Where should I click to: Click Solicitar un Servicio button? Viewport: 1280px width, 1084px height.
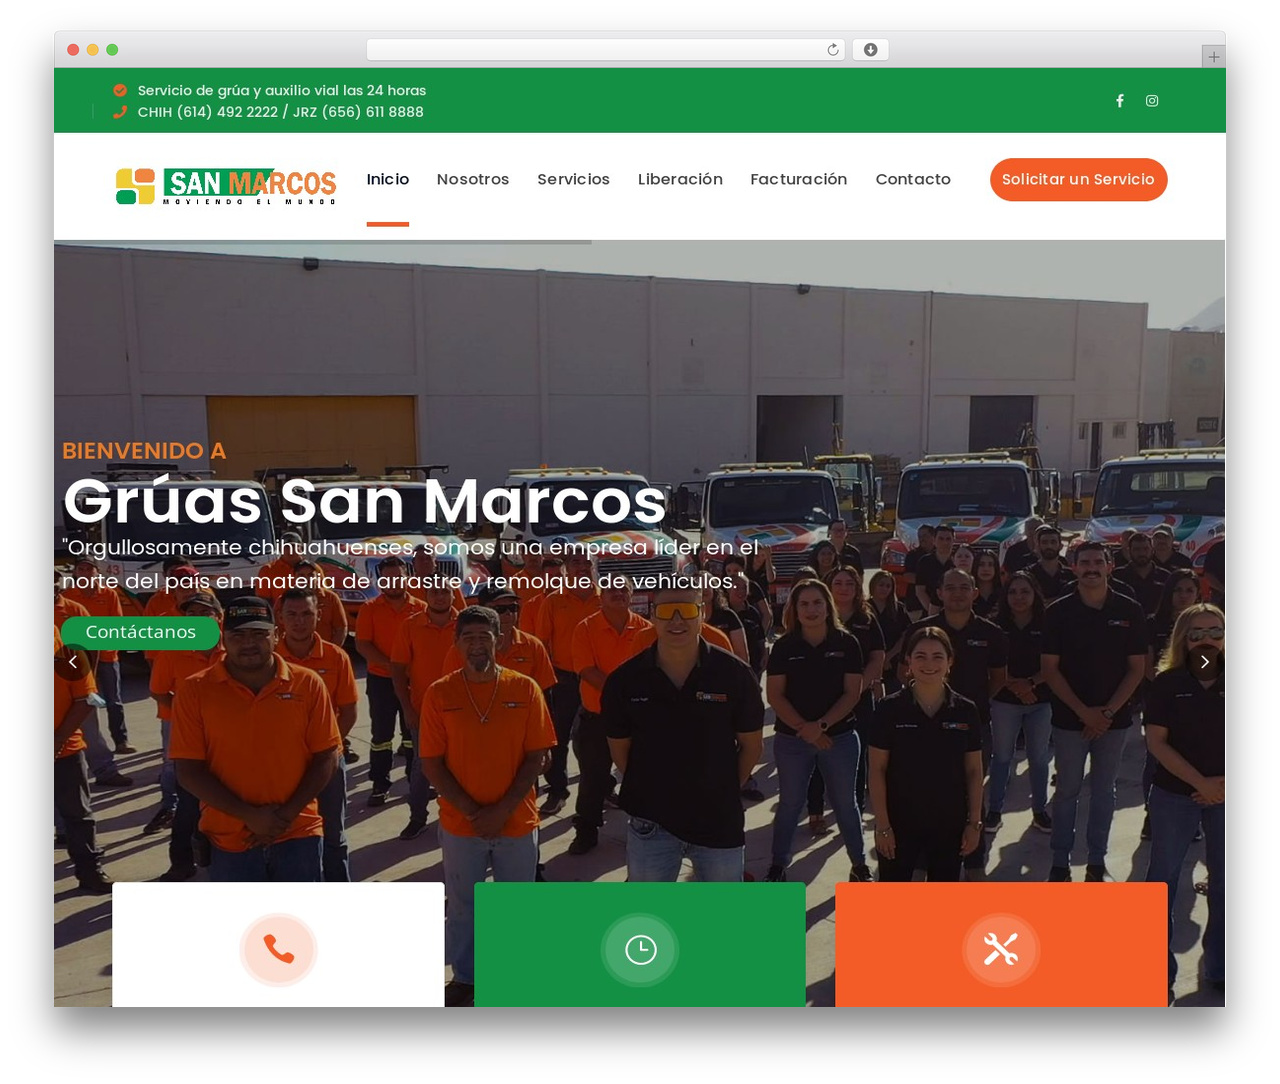1079,179
